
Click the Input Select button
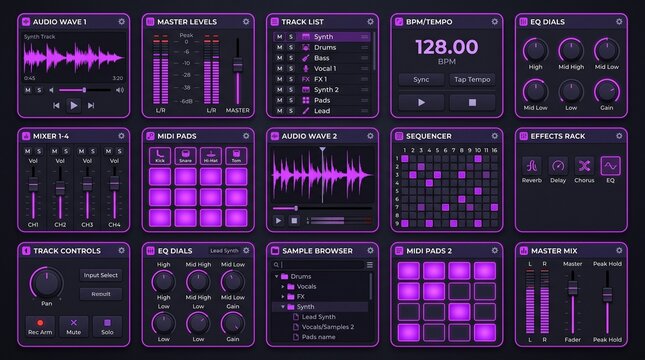101,275
